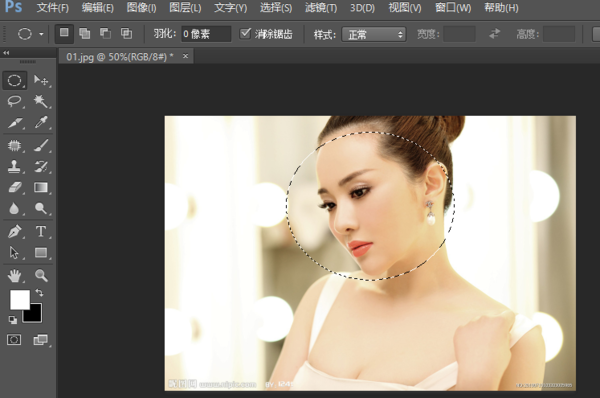Open the 图层(L) menu

[185, 8]
